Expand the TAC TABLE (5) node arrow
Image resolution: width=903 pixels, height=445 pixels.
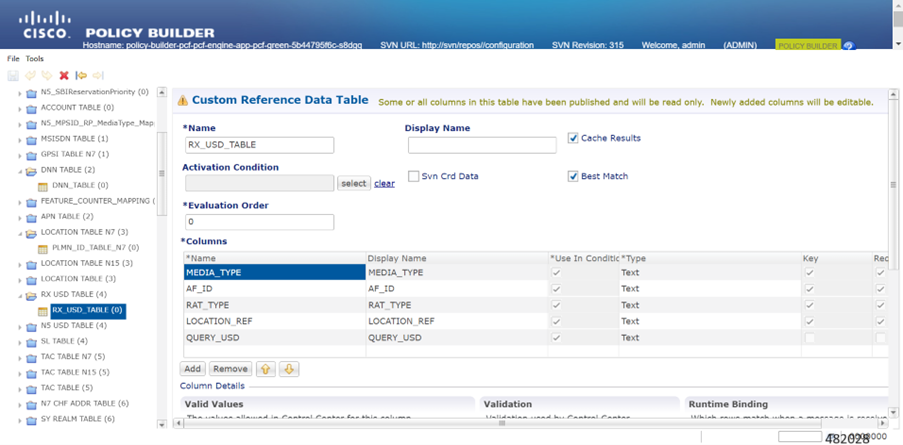(x=20, y=389)
